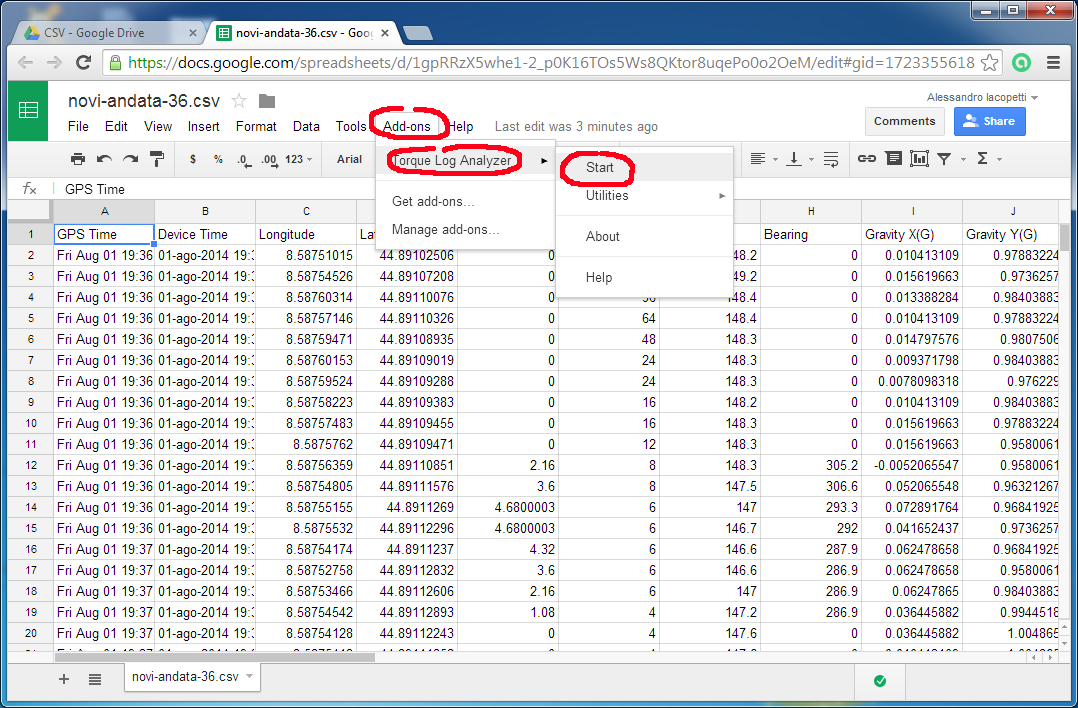This screenshot has width=1078, height=708.
Task: Format selection as percent
Action: coord(217,159)
